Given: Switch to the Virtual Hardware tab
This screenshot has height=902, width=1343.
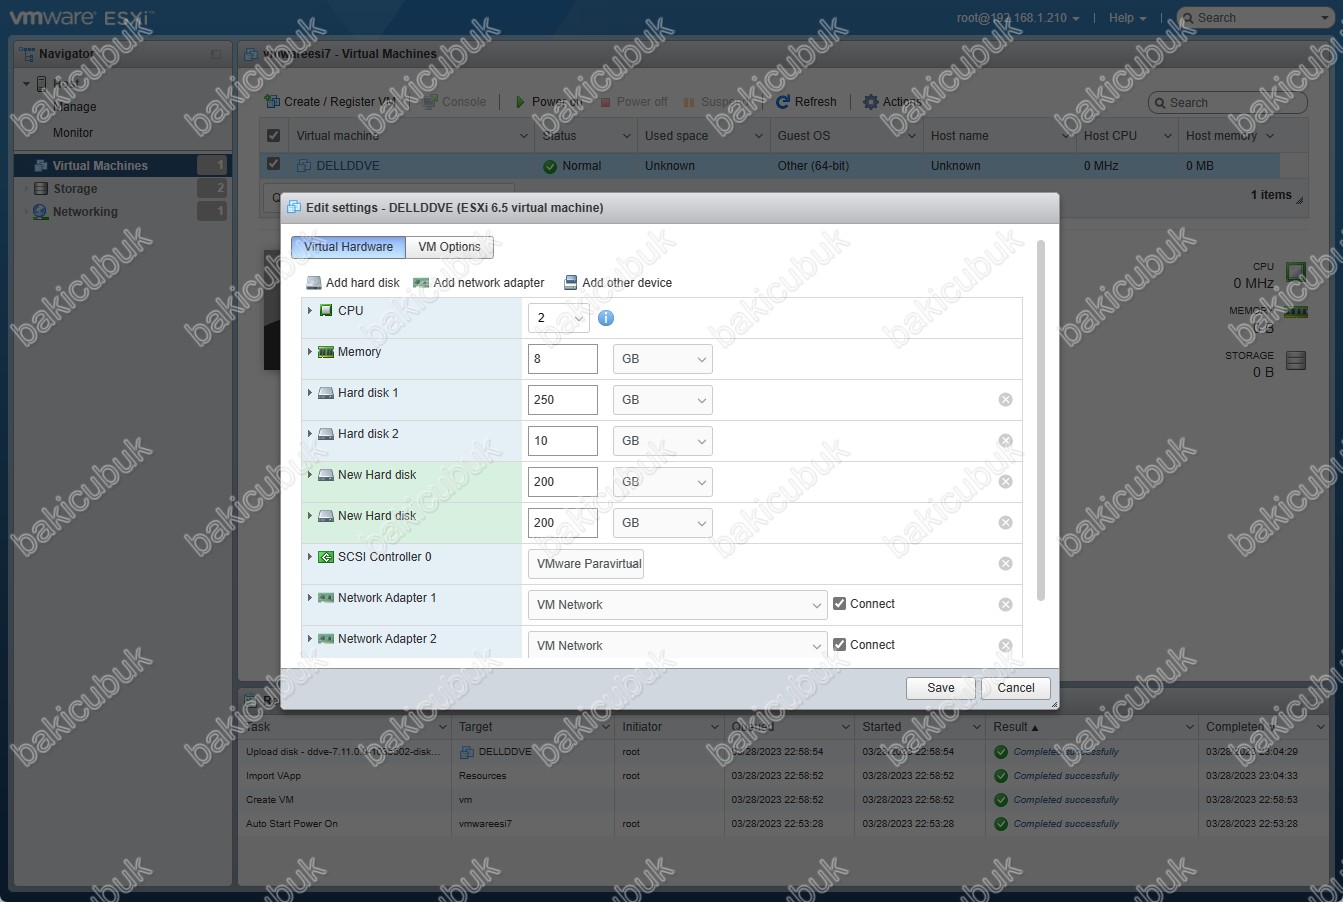Looking at the screenshot, I should (x=348, y=247).
